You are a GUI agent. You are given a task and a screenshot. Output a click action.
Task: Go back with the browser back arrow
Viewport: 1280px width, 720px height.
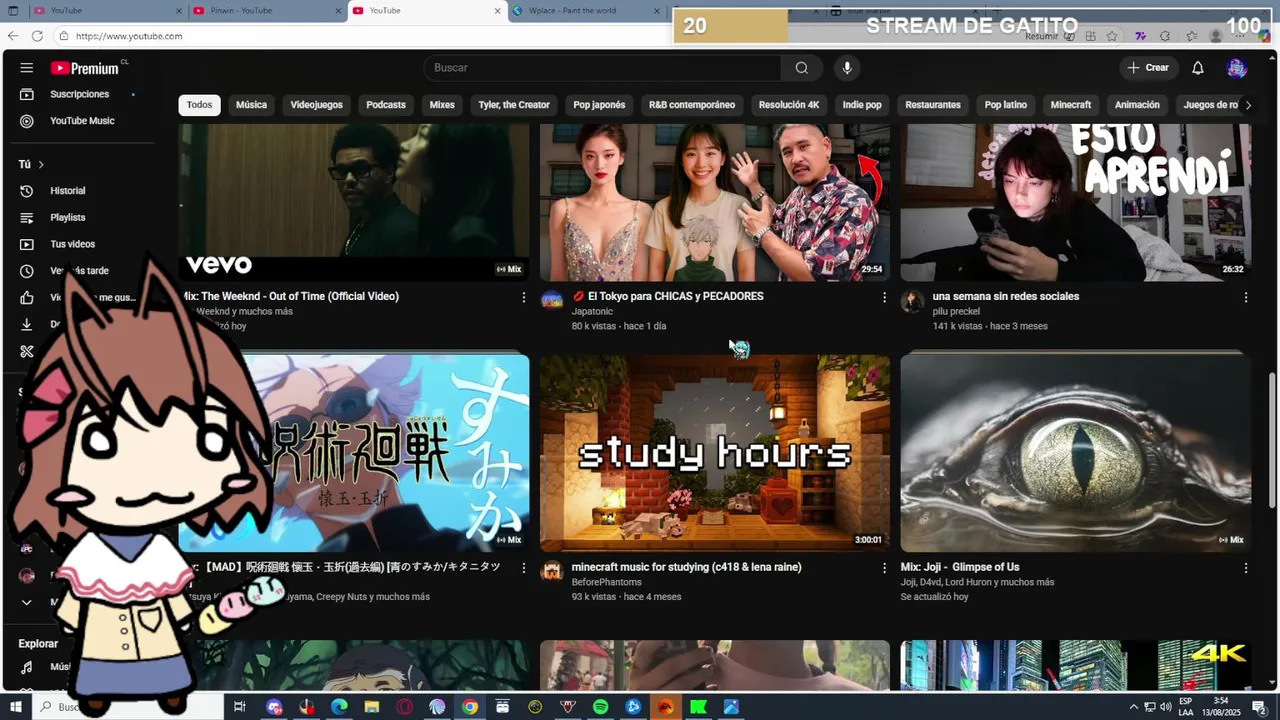coord(13,36)
